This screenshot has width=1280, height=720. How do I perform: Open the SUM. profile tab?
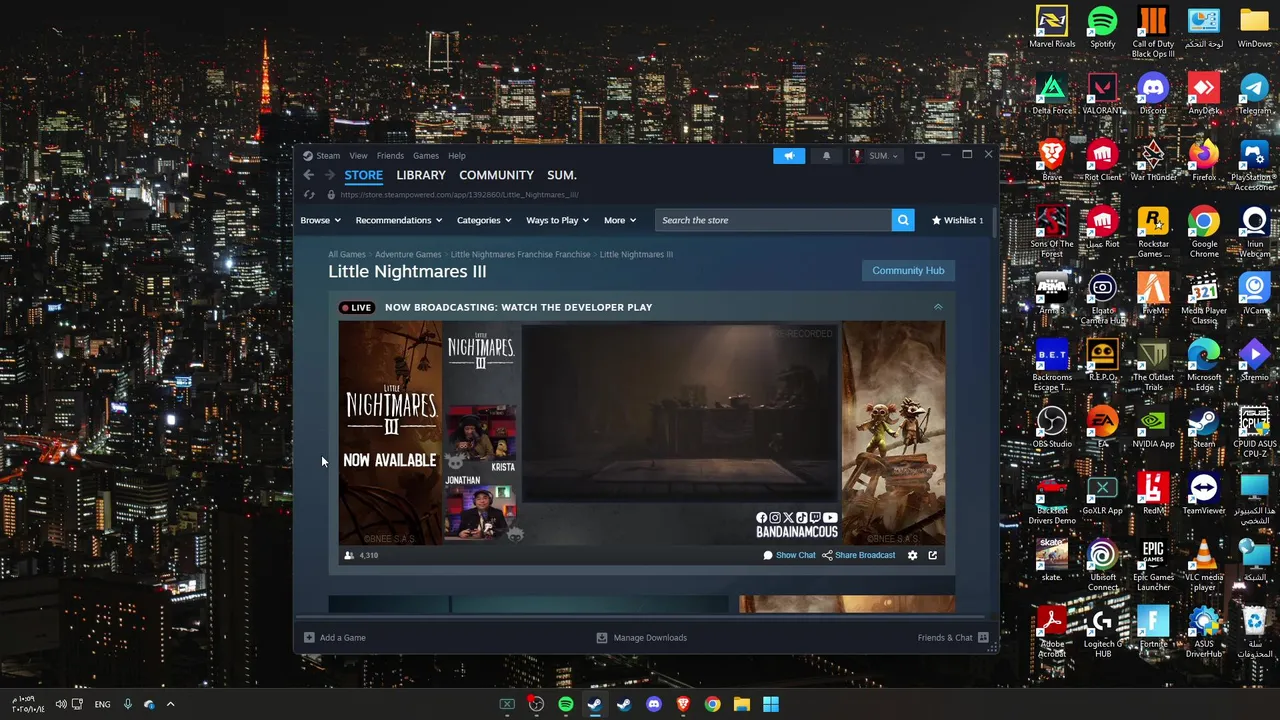(x=562, y=175)
